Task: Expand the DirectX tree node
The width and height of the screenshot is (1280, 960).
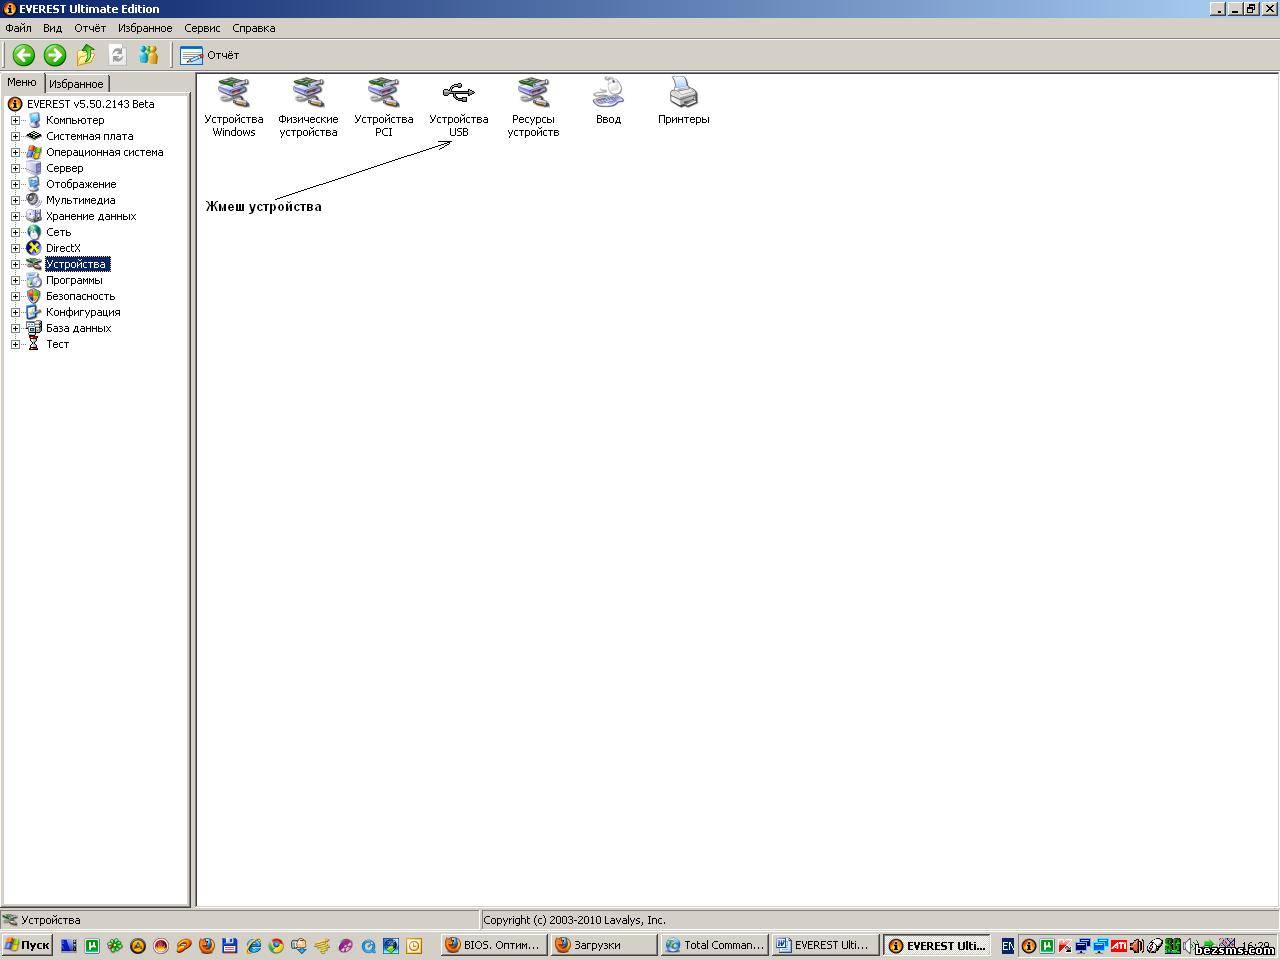Action: coord(15,248)
